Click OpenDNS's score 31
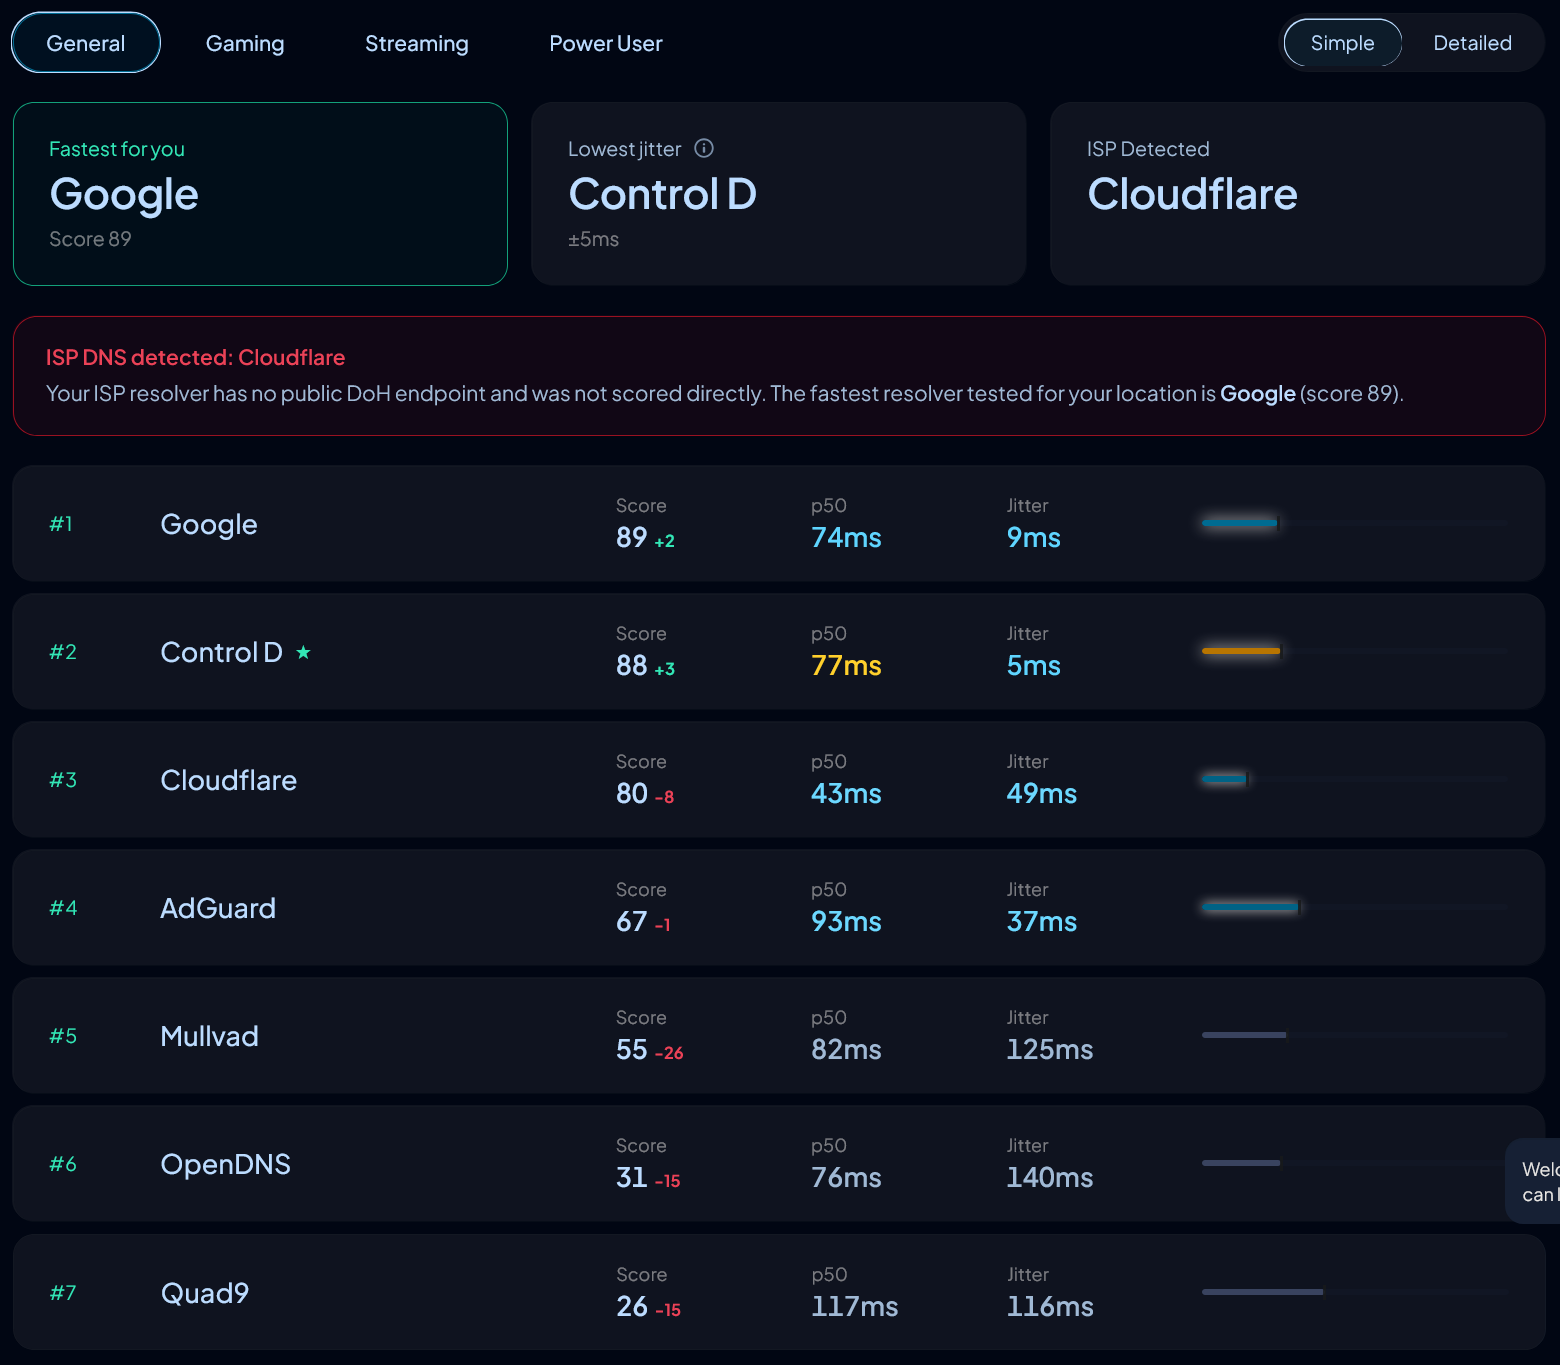Viewport: 1560px width, 1365px height. click(x=632, y=1178)
